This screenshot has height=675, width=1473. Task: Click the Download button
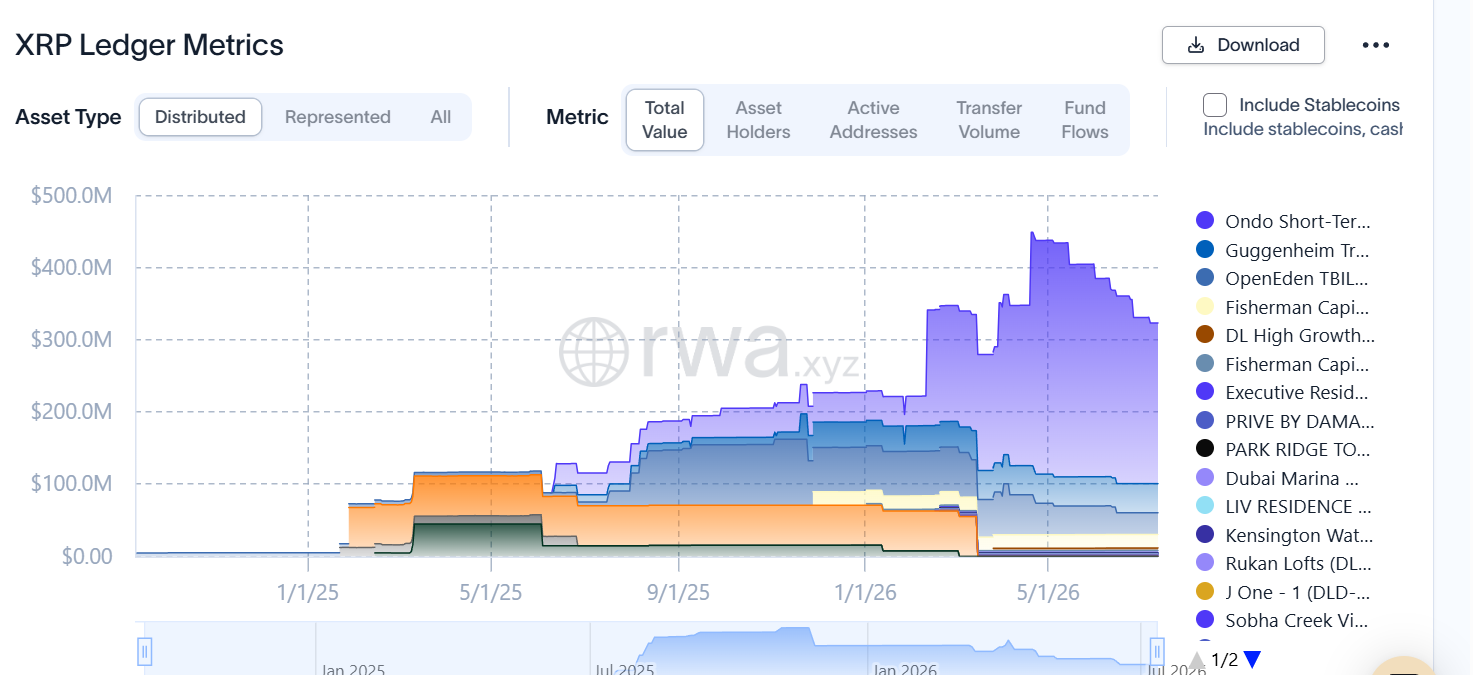(1243, 45)
